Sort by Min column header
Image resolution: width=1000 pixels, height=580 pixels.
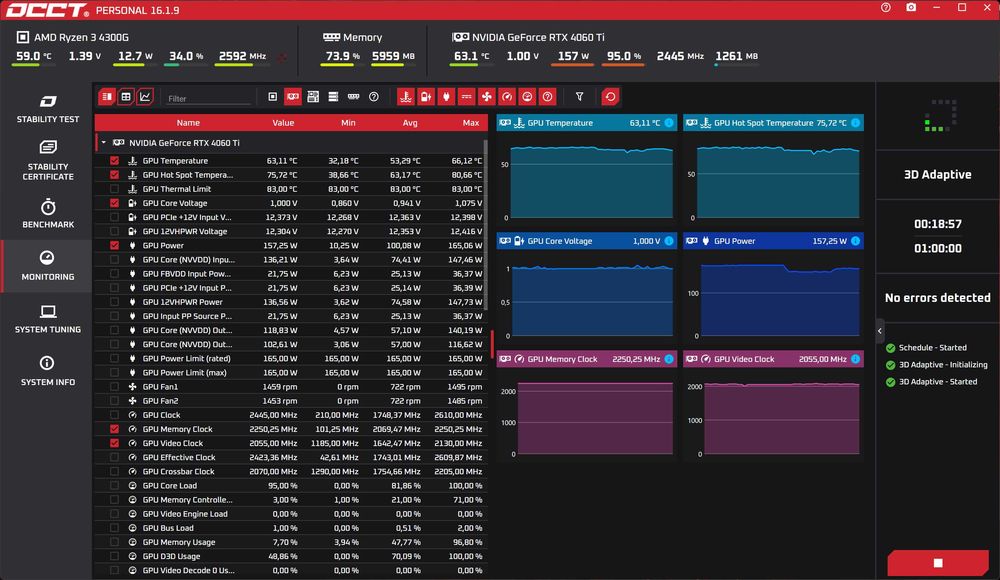tap(348, 123)
